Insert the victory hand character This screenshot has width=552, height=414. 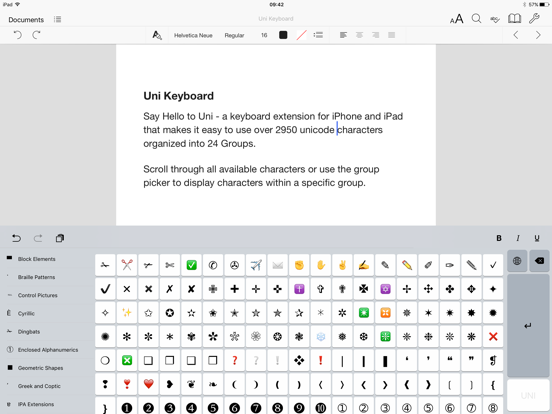tap(342, 265)
